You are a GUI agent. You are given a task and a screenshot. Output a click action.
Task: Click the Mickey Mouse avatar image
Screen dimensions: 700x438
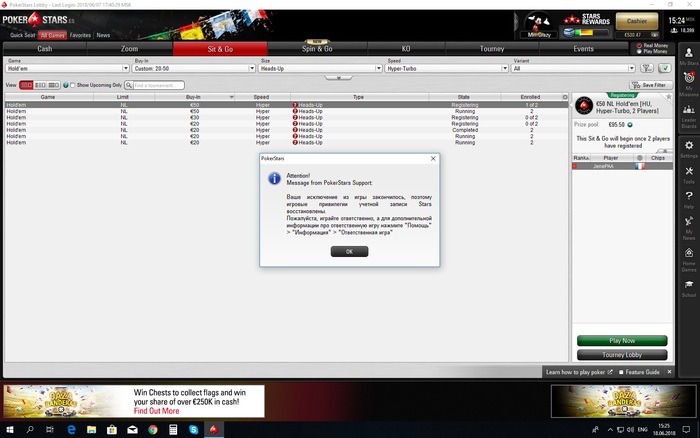click(538, 22)
